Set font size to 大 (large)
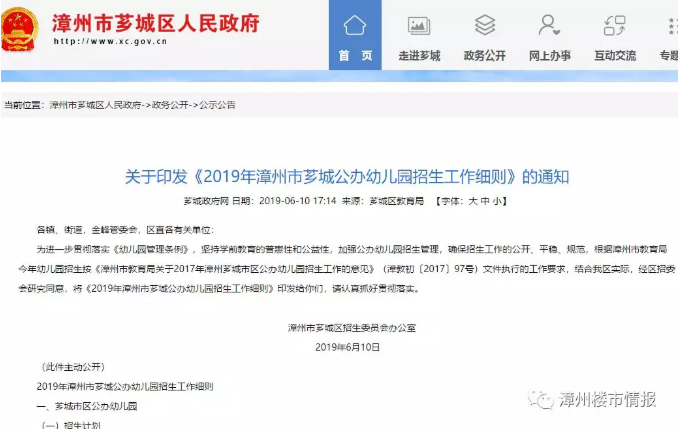 (470, 201)
